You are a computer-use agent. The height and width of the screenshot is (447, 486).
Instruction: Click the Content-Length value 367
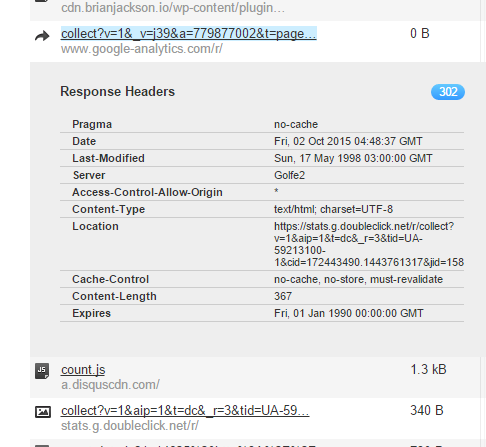tap(283, 296)
